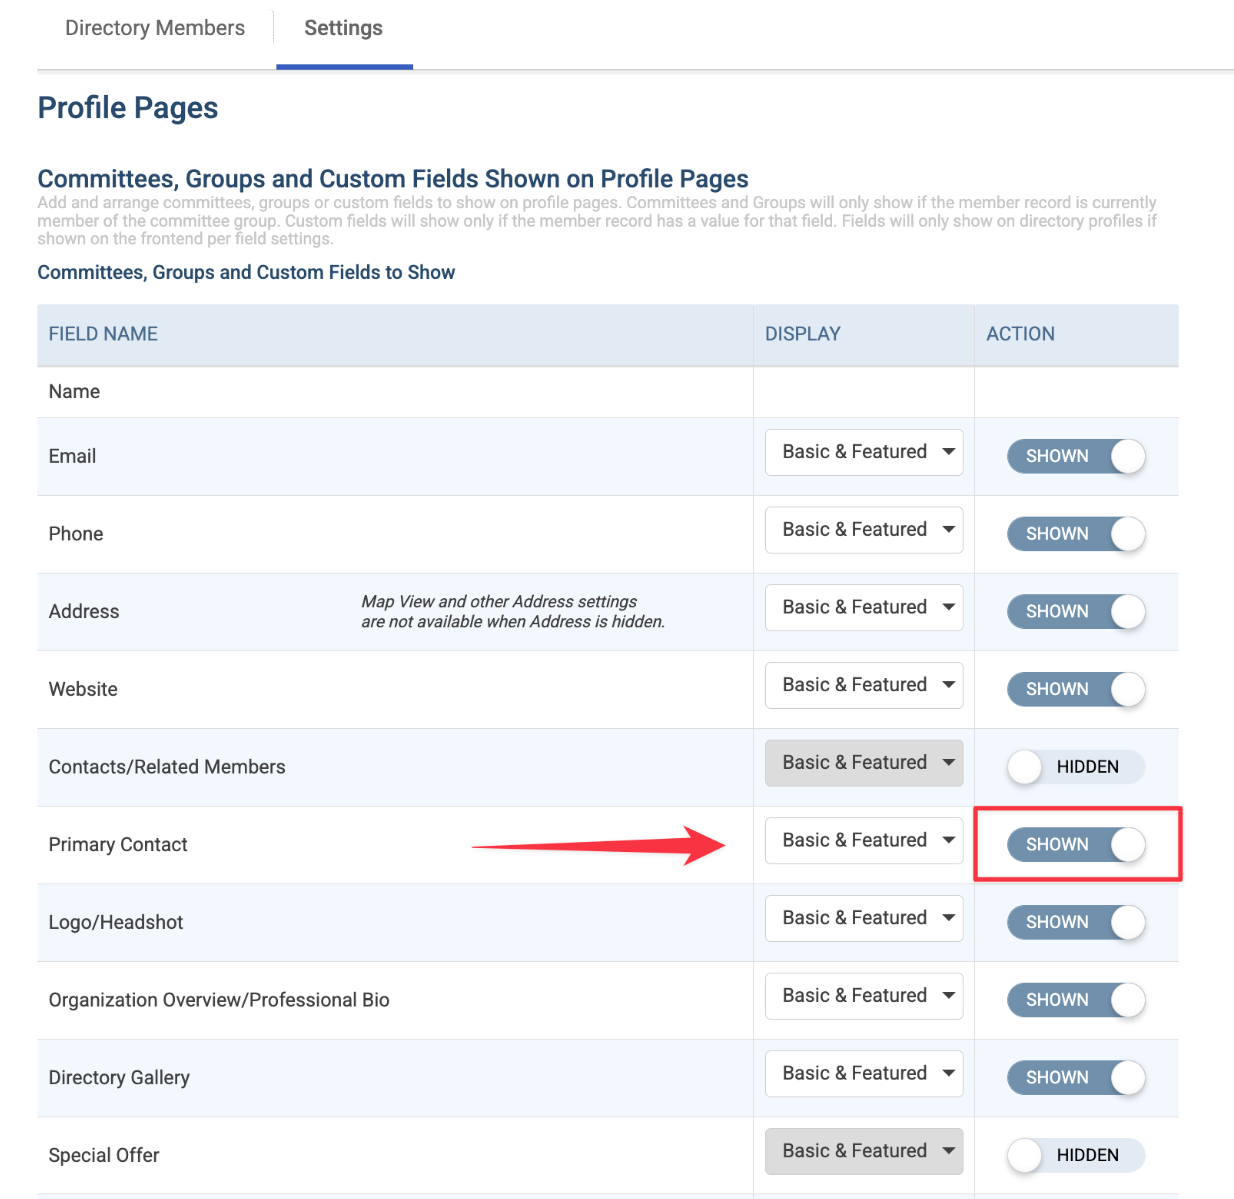This screenshot has height=1199, width=1234.
Task: Show the Contacts/Related Members field
Action: pyautogui.click(x=1076, y=767)
